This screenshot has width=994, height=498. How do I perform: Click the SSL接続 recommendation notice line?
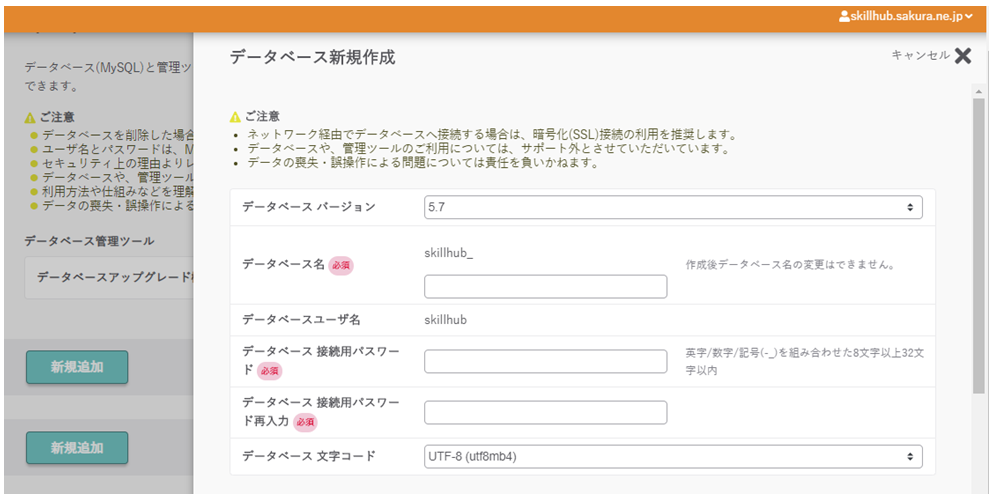pos(492,135)
